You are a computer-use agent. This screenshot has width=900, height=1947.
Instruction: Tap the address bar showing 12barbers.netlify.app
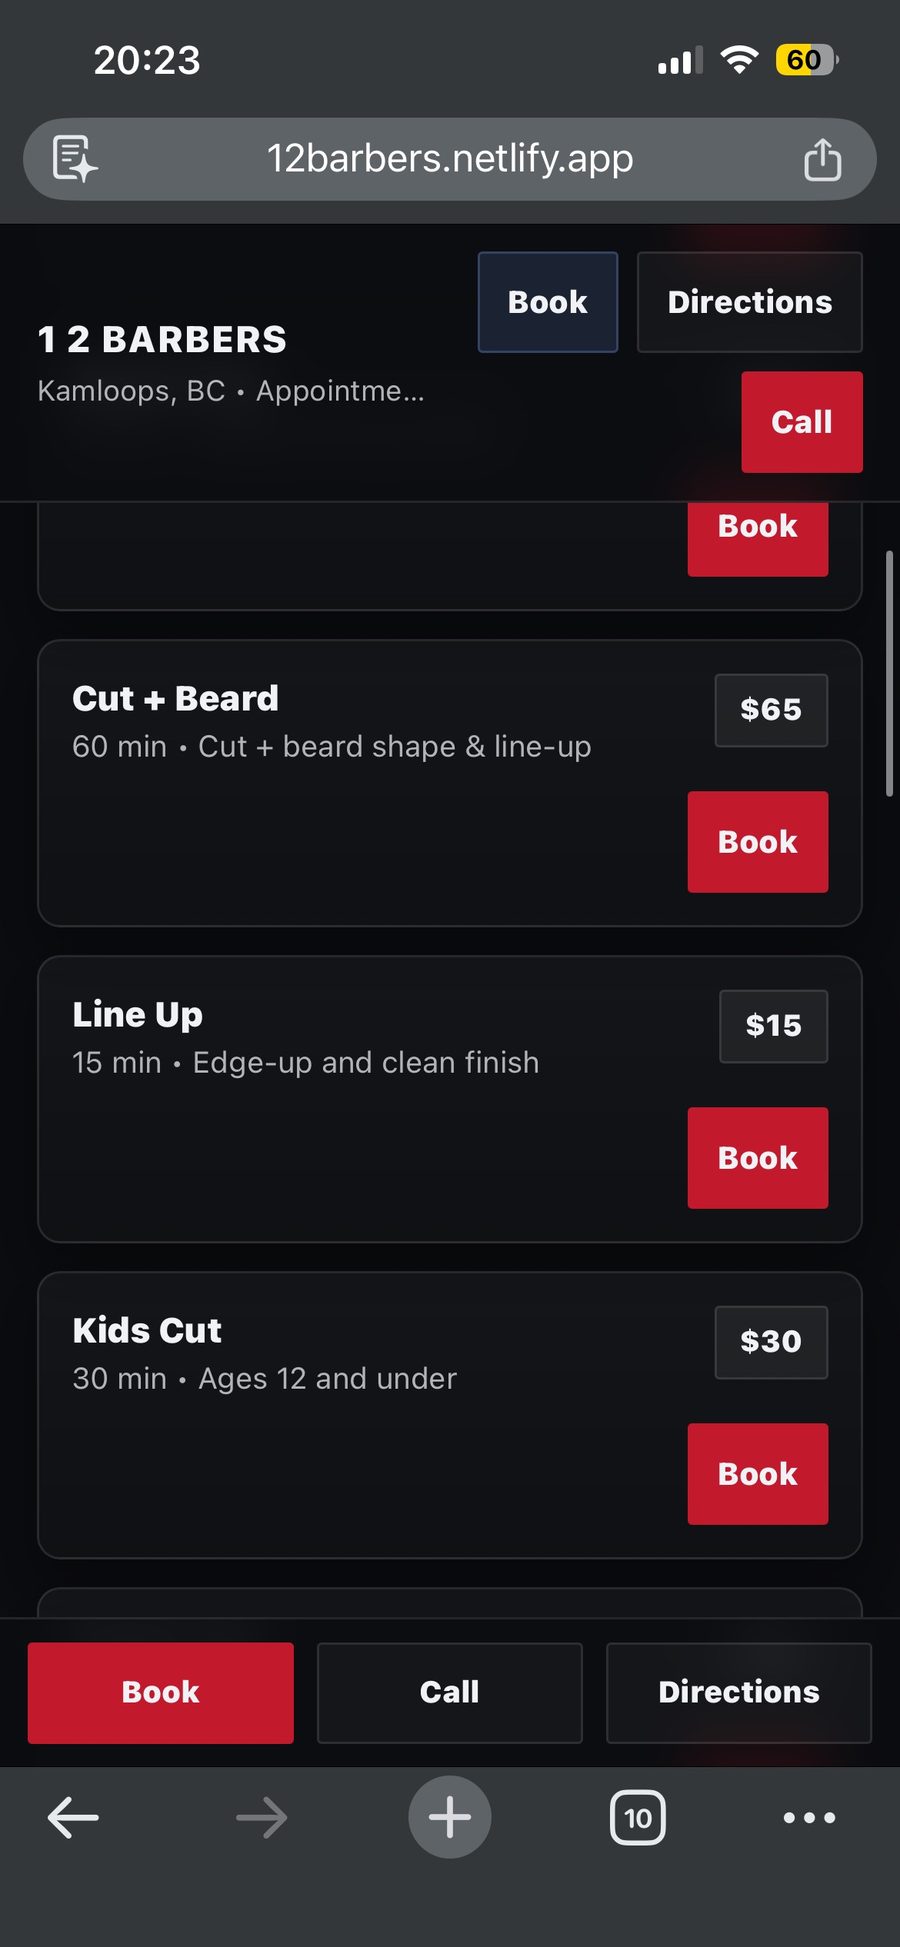click(x=449, y=159)
